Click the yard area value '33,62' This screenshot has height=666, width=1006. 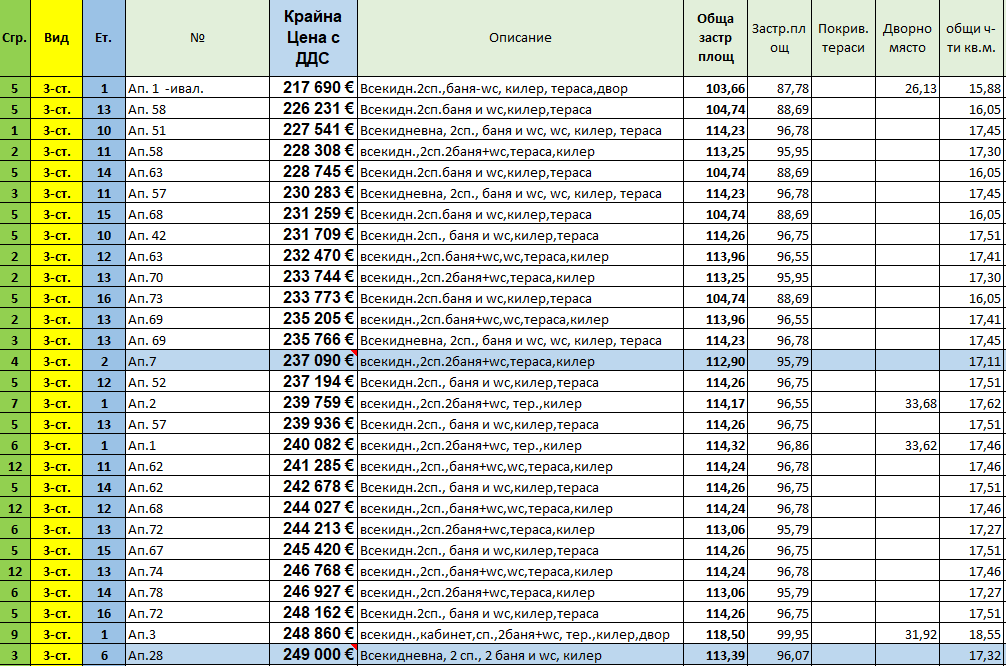click(907, 445)
